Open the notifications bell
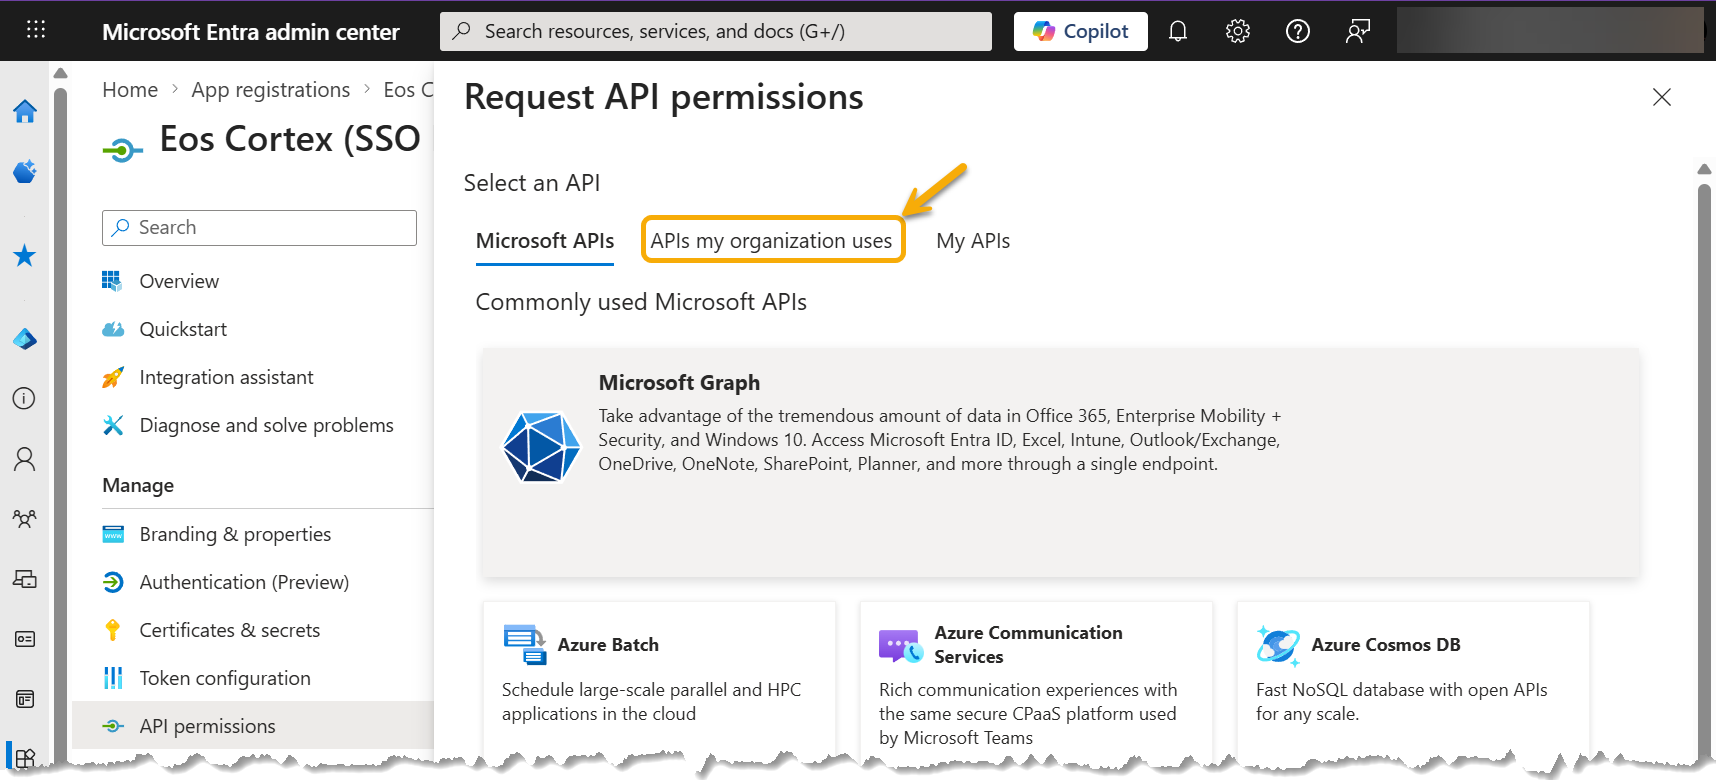Viewport: 1716px width, 780px height. click(1178, 31)
